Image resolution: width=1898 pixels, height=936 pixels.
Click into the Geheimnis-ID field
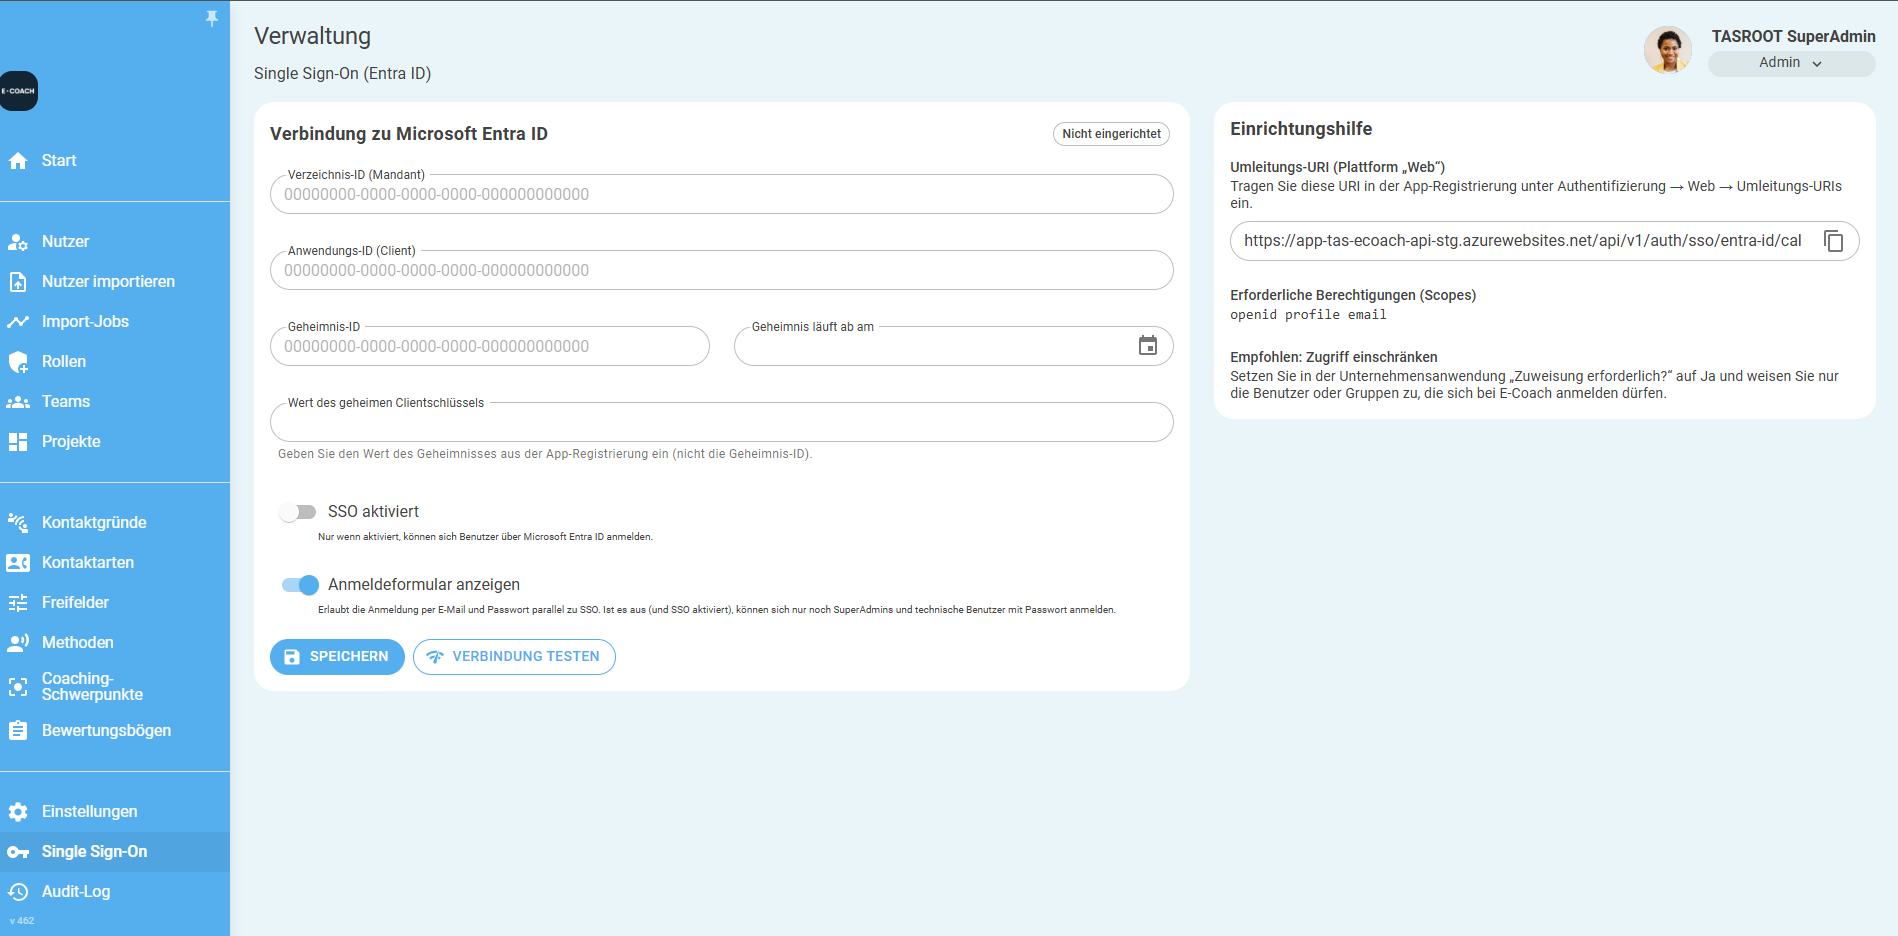point(490,346)
